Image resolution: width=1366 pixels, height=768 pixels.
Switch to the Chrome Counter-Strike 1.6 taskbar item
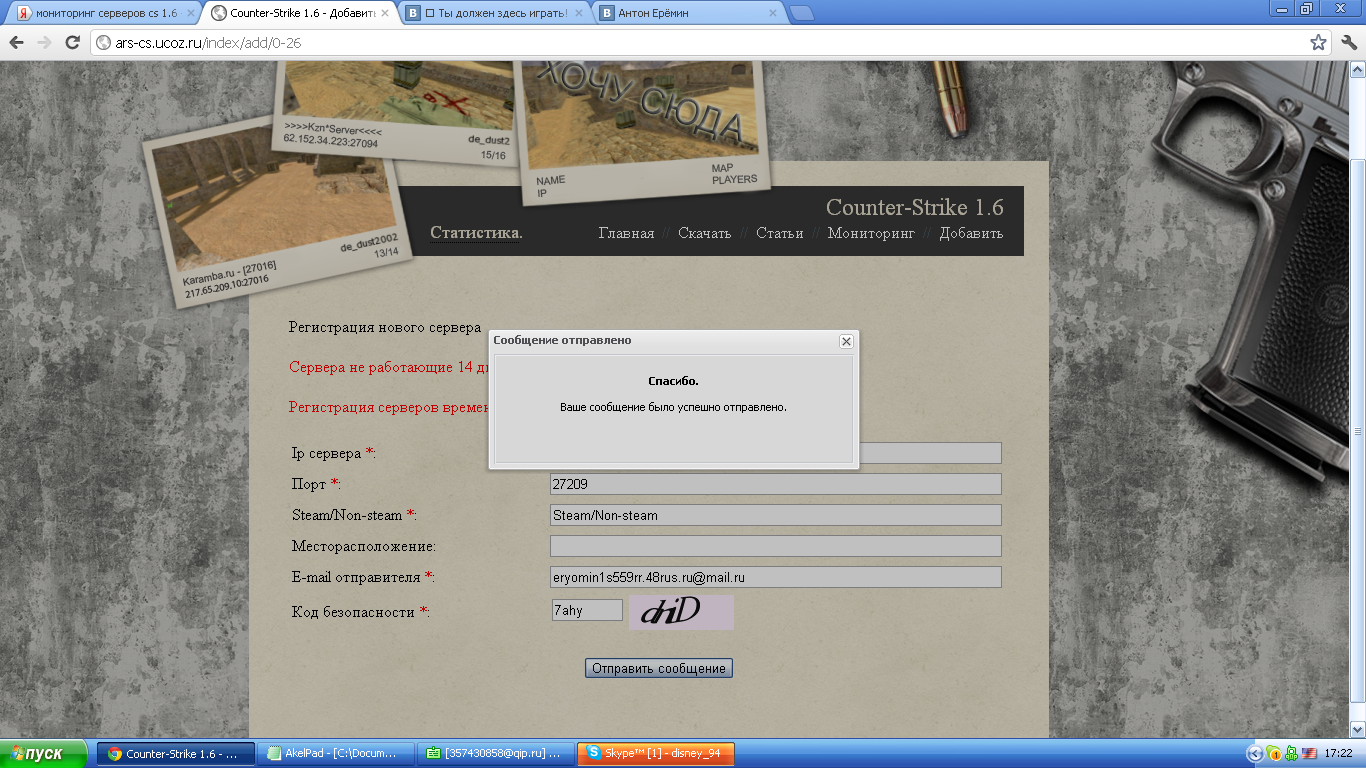click(x=174, y=754)
